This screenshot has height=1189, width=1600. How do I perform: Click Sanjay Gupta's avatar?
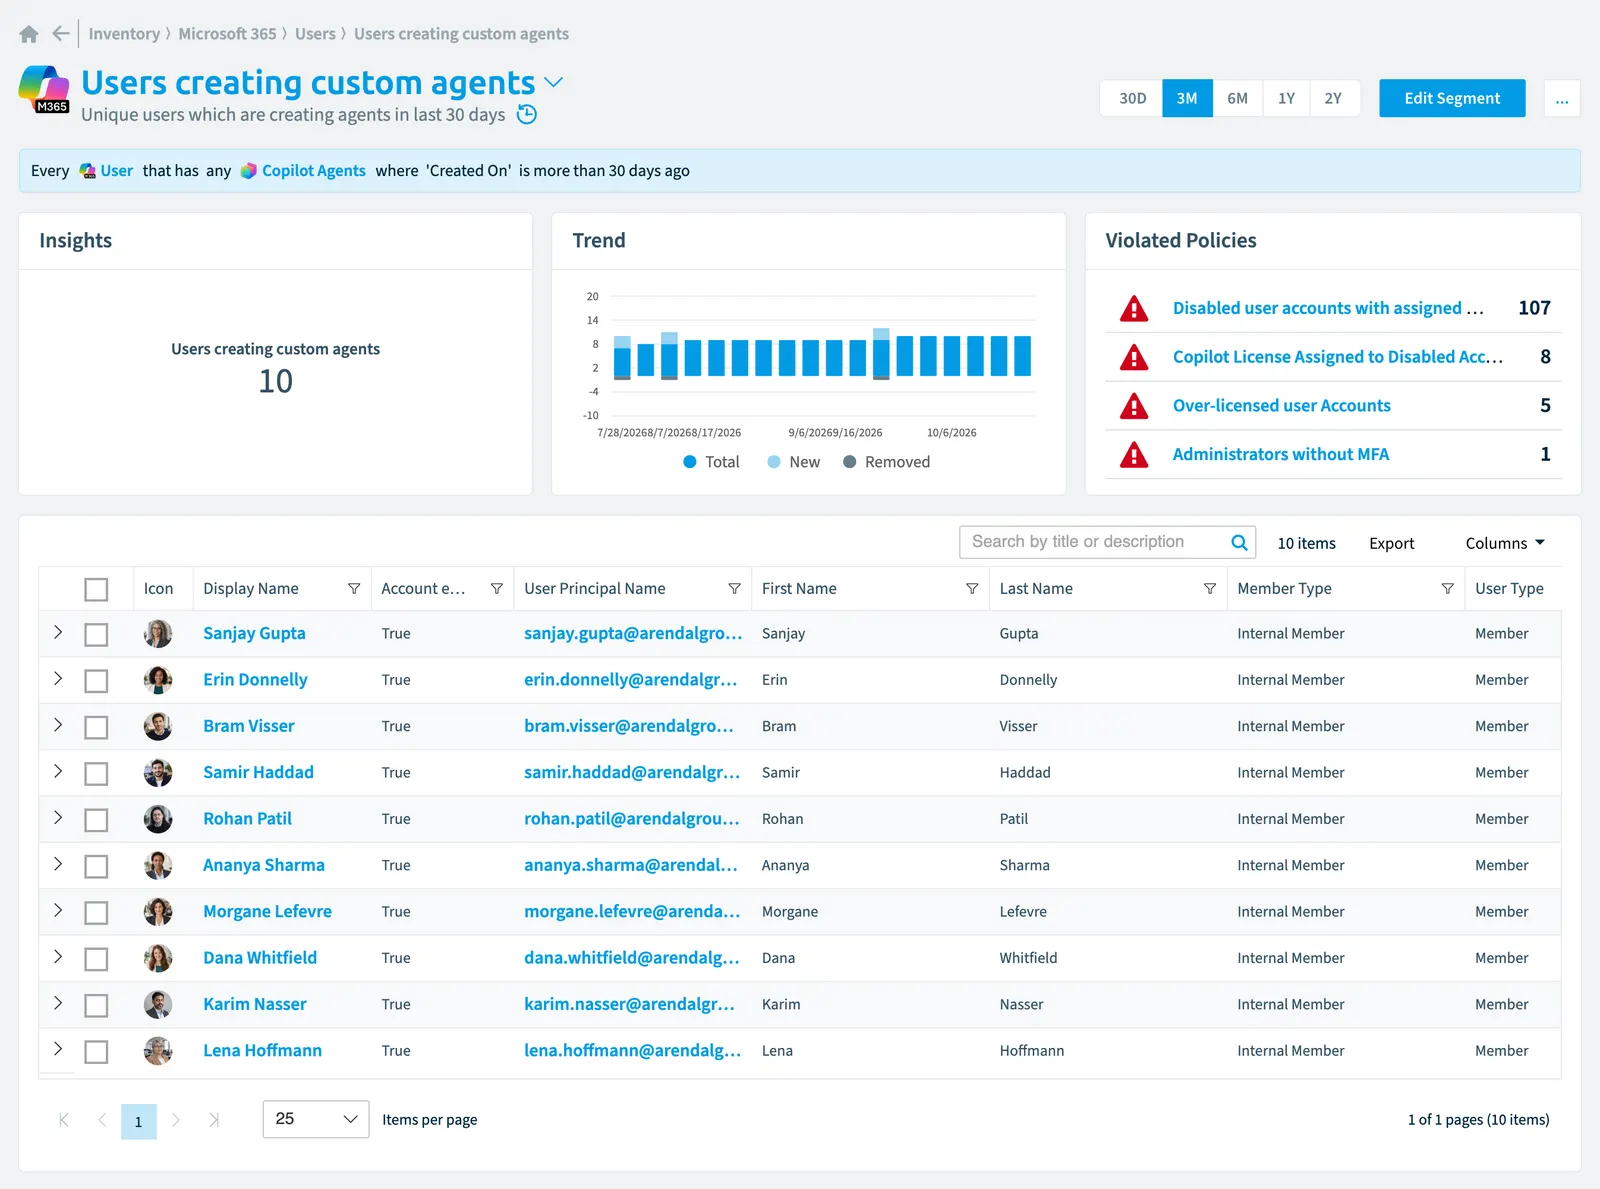coord(158,633)
